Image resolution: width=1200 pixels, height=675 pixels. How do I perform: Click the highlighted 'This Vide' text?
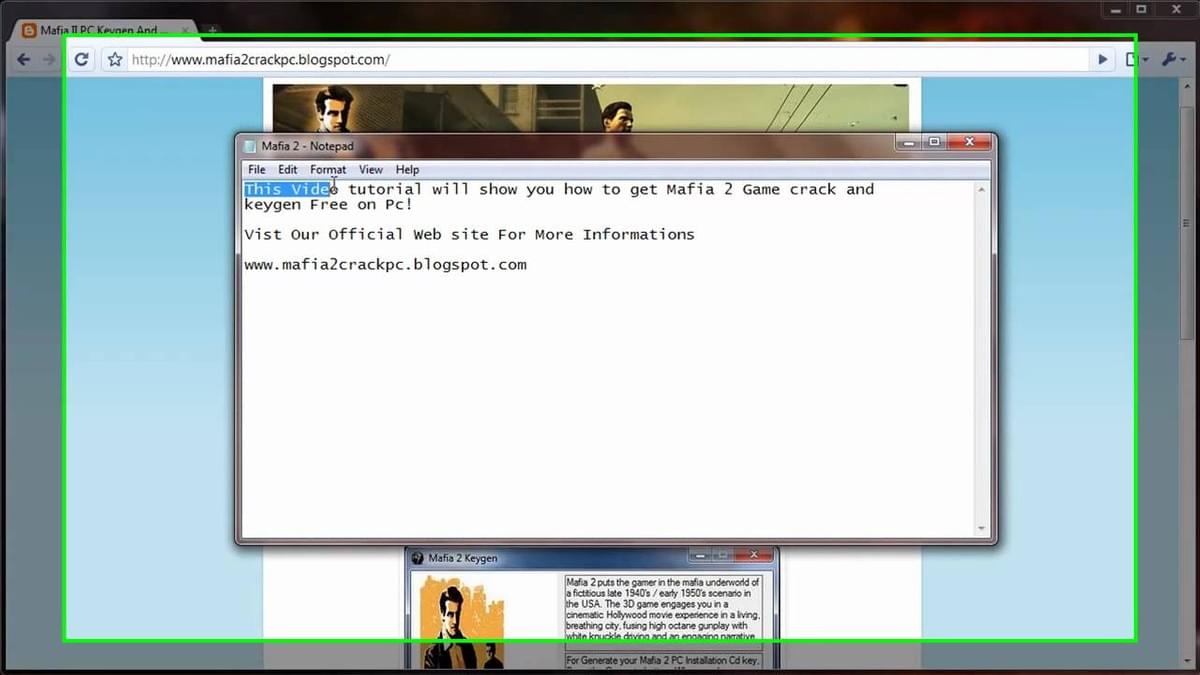point(287,189)
